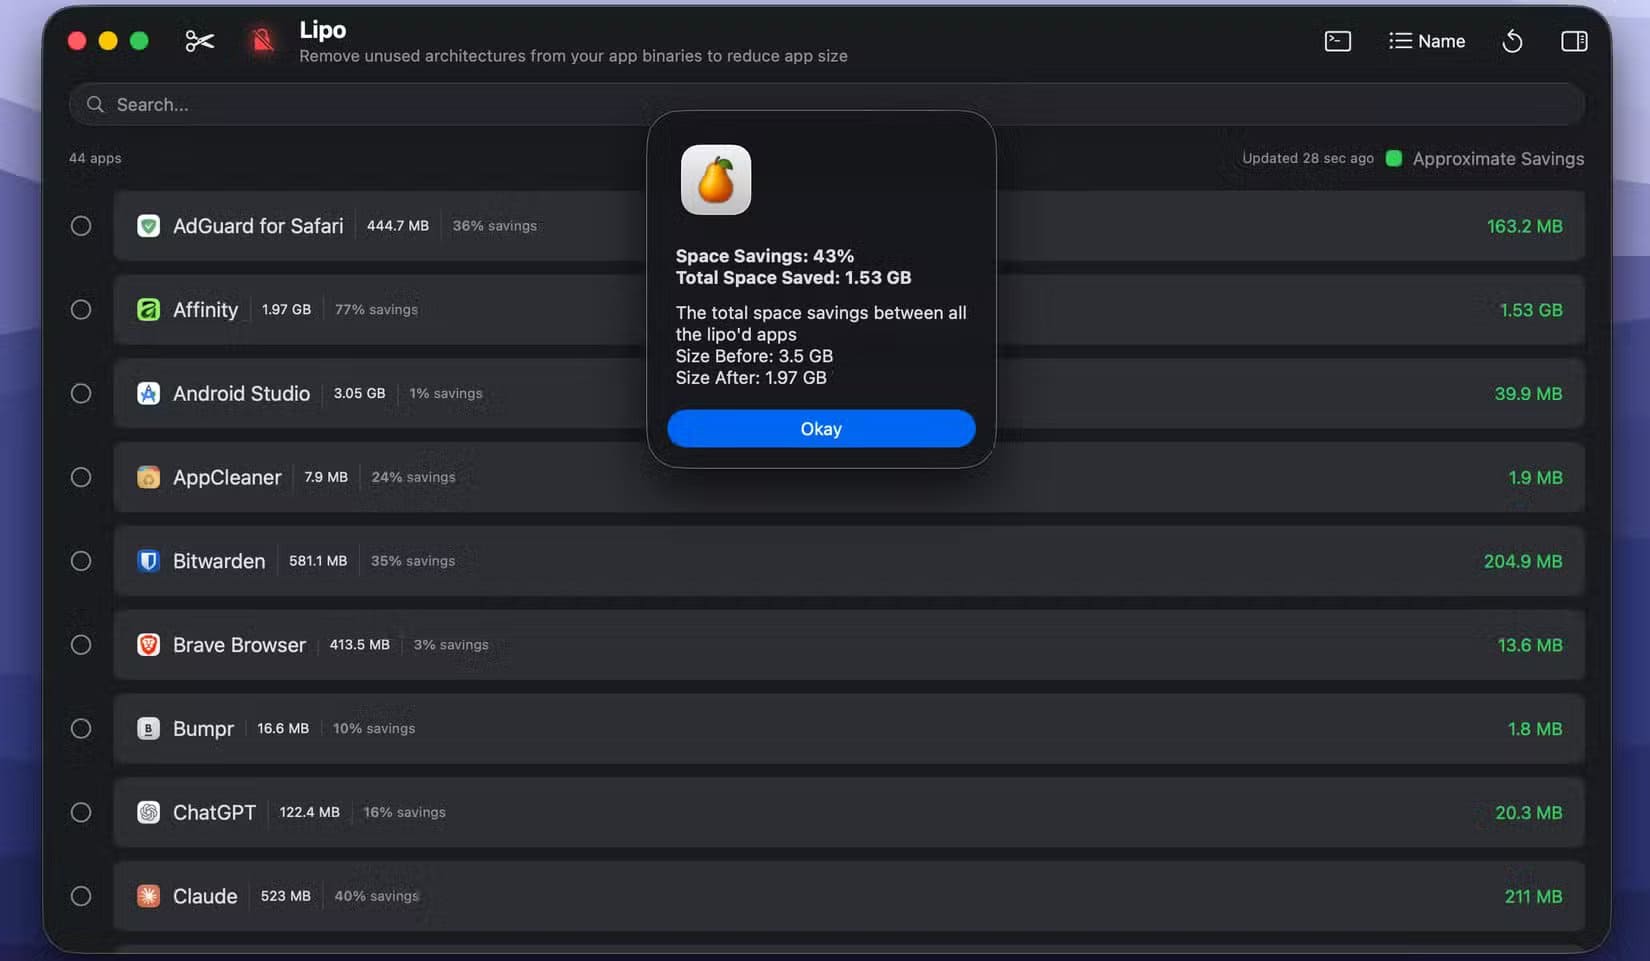
Task: Click inside the Search field
Action: pyautogui.click(x=400, y=104)
